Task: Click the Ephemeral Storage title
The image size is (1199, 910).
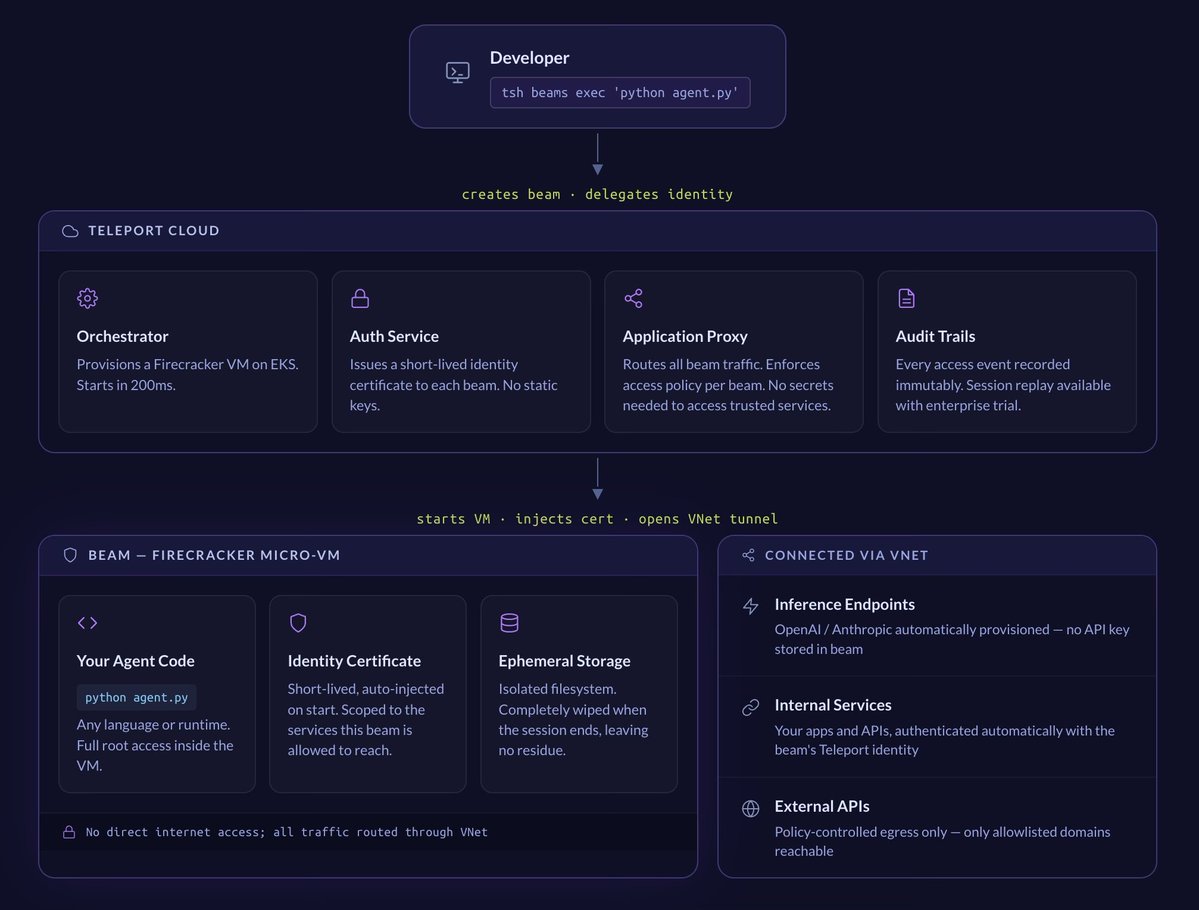Action: tap(564, 661)
